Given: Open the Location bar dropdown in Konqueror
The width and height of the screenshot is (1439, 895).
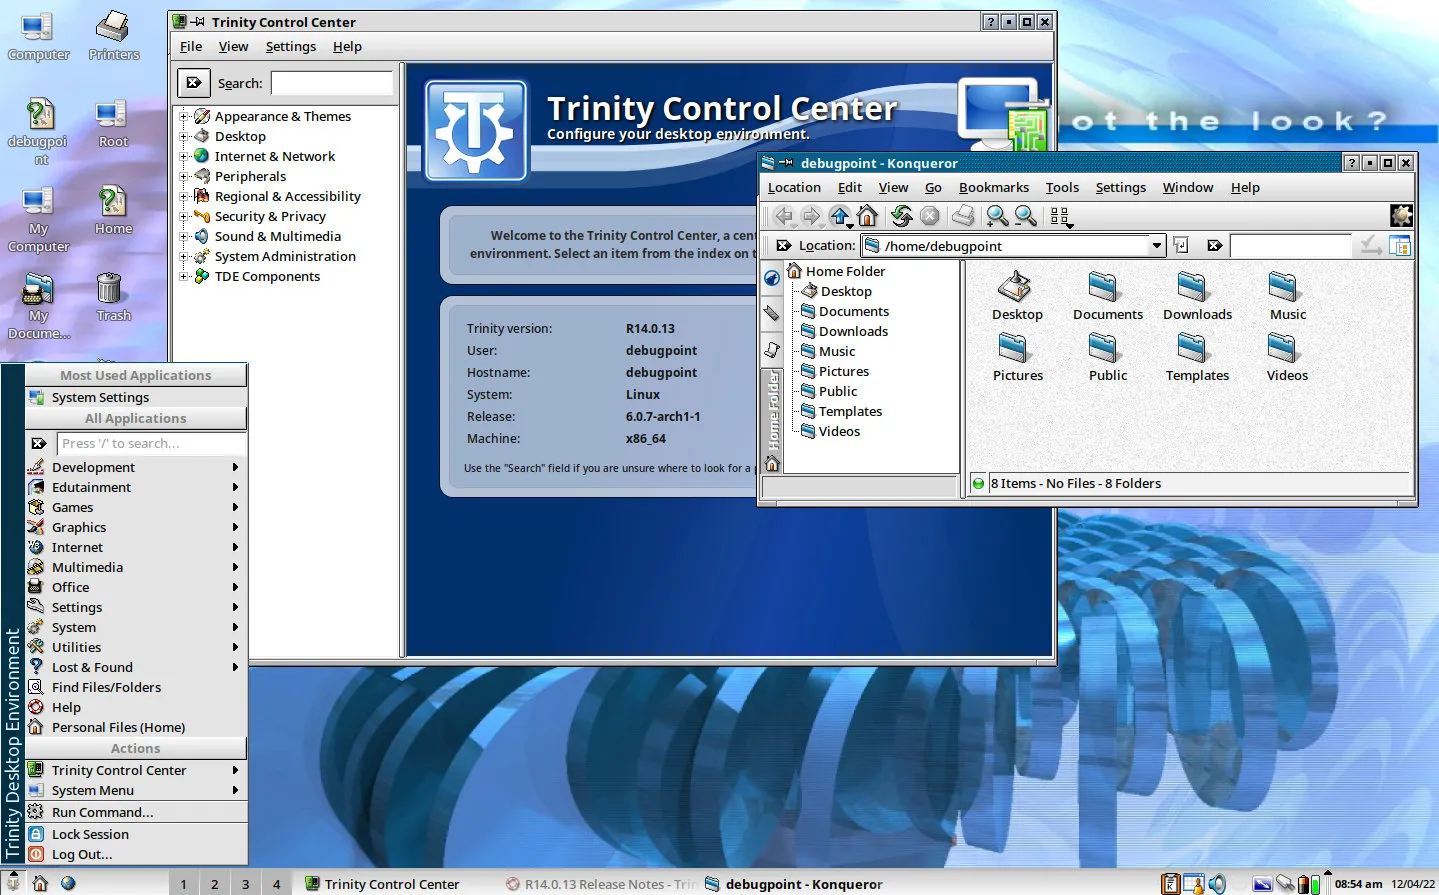Looking at the screenshot, I should (1156, 245).
